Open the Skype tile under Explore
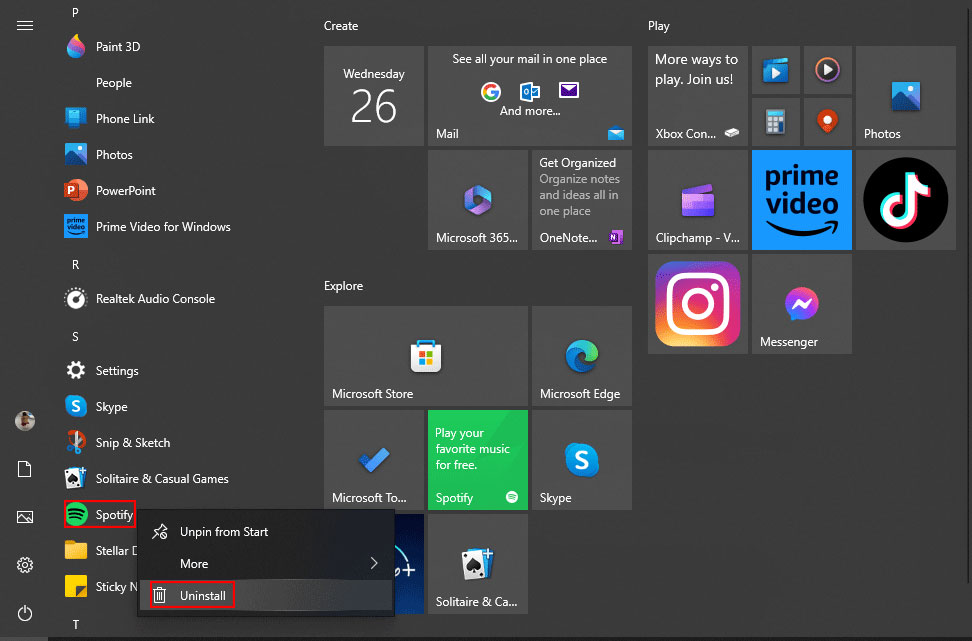The width and height of the screenshot is (972, 641). (581, 459)
